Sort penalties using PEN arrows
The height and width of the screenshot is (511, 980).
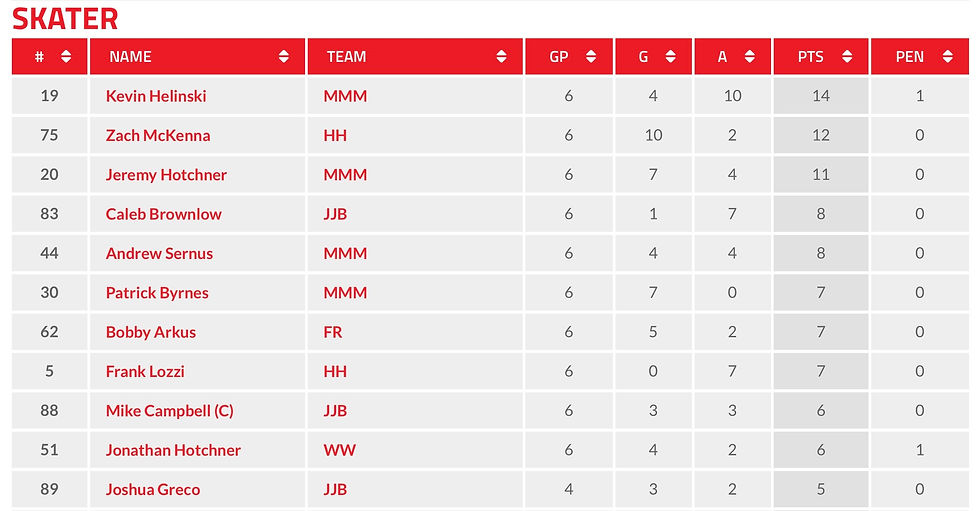tap(948, 57)
